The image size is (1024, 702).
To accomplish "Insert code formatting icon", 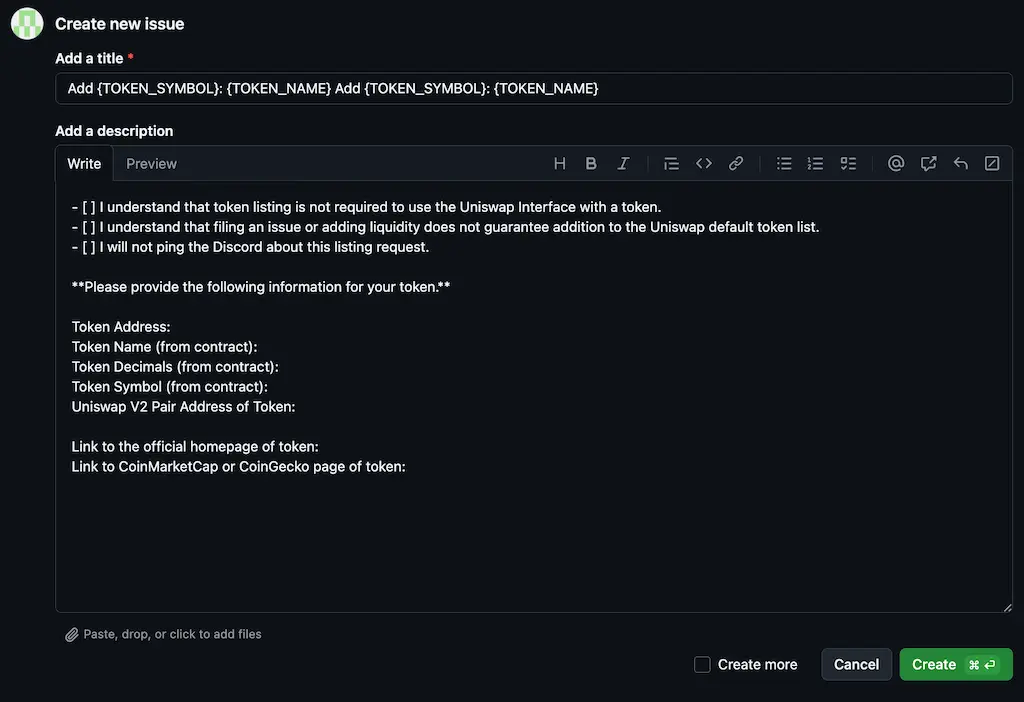I will pos(703,163).
